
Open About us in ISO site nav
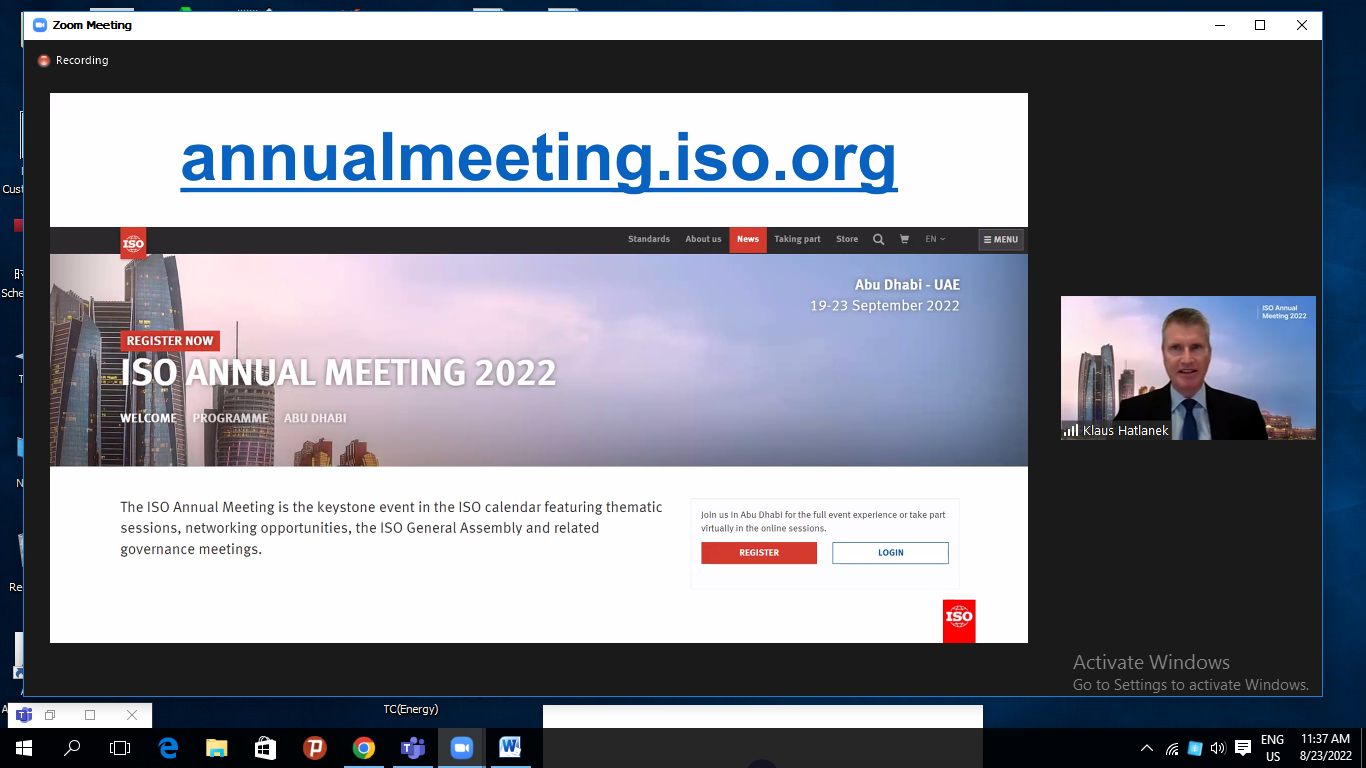tap(703, 240)
